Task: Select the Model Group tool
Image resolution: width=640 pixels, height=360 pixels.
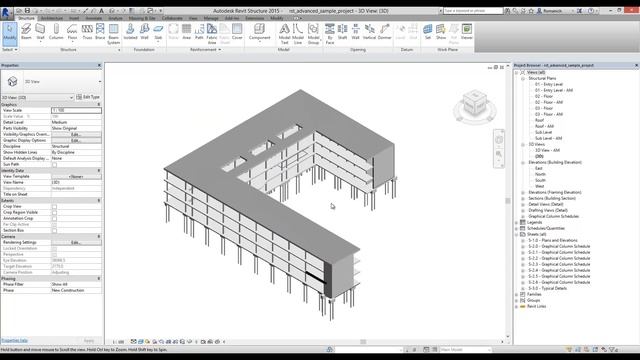Action: click(313, 33)
